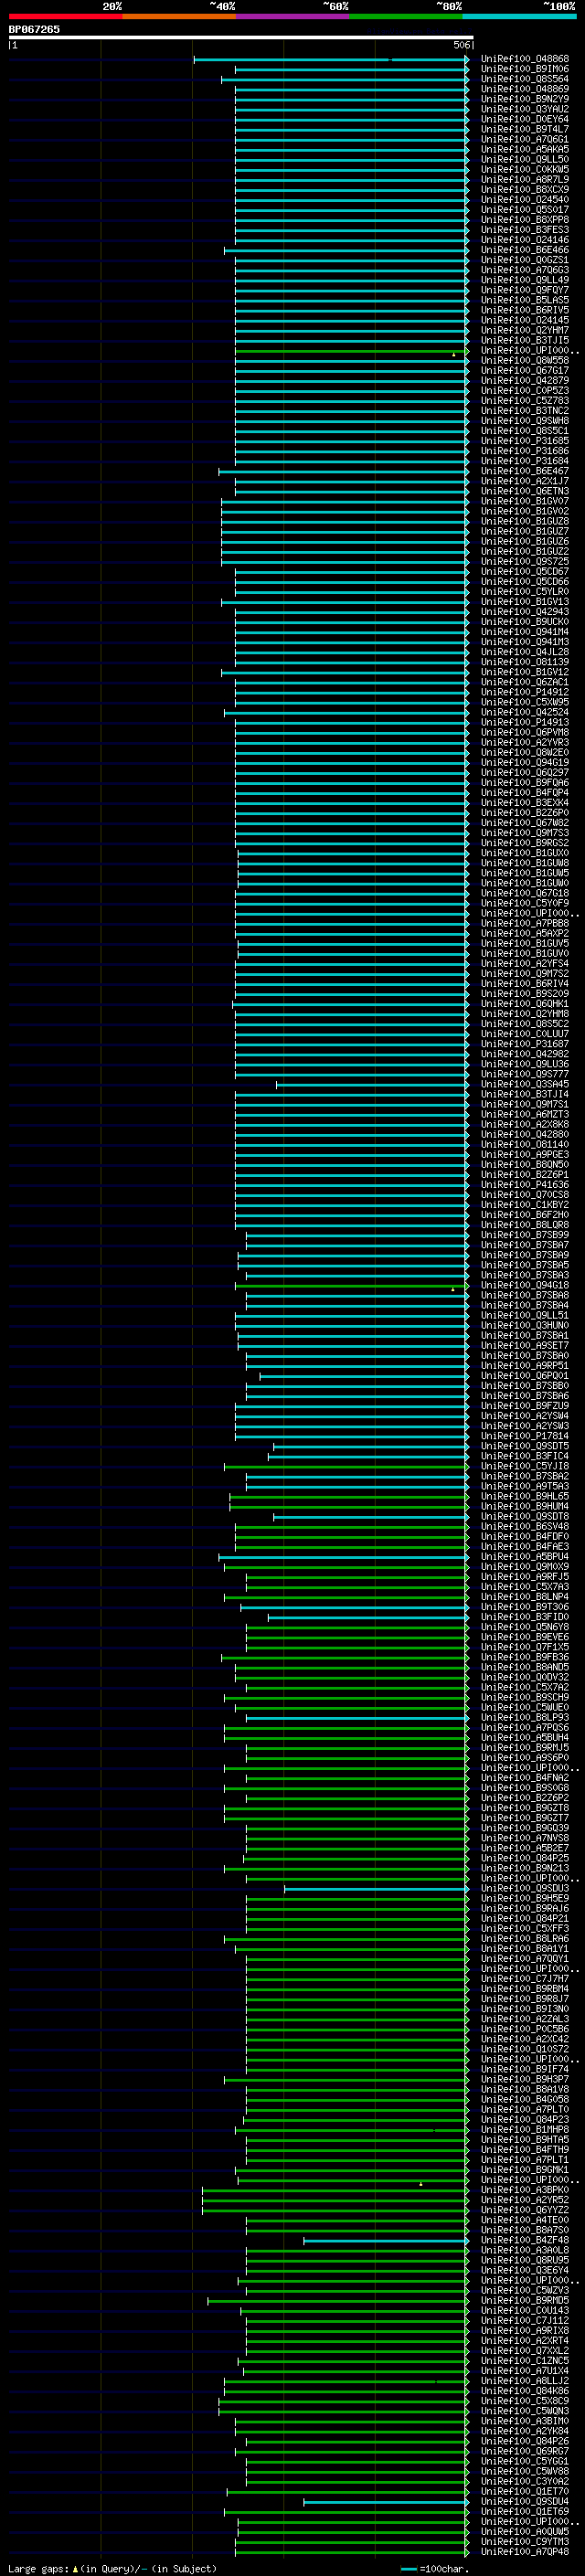Select the UniRef100_Q1ET69 label
Image resolution: width=585 pixels, height=2576 pixels.
(x=525, y=2511)
